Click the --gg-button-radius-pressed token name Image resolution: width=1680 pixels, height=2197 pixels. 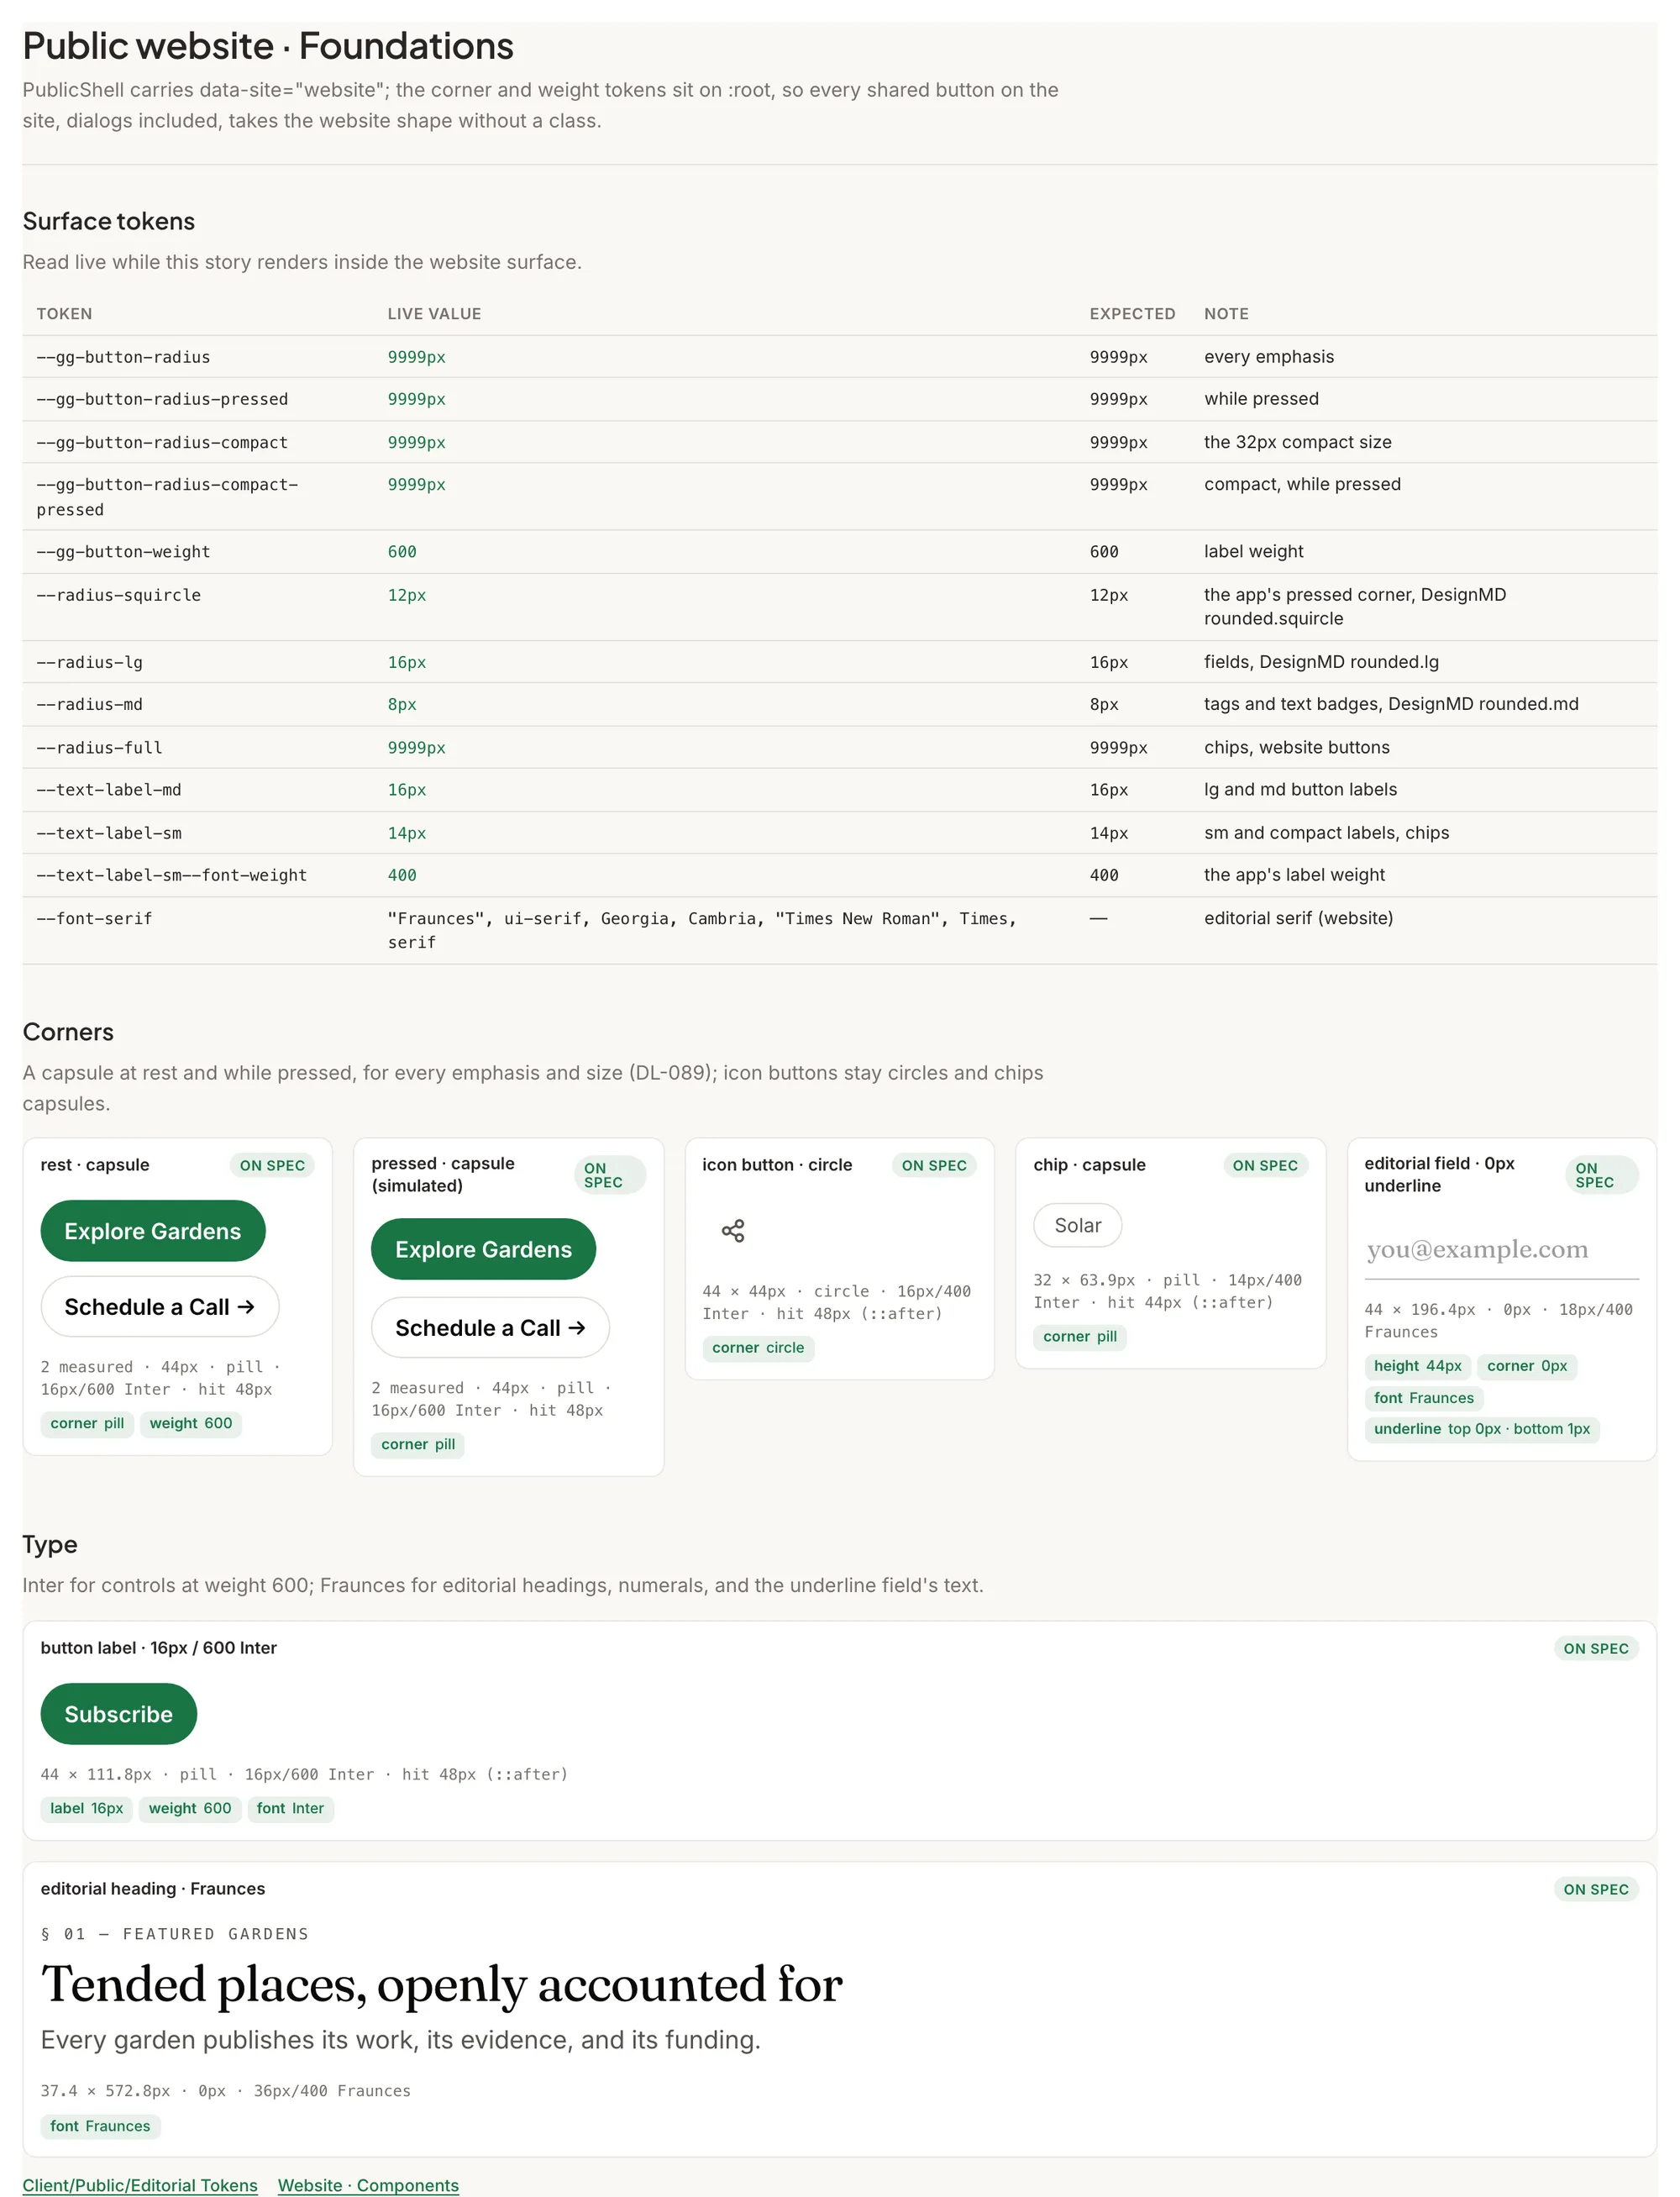tap(162, 399)
